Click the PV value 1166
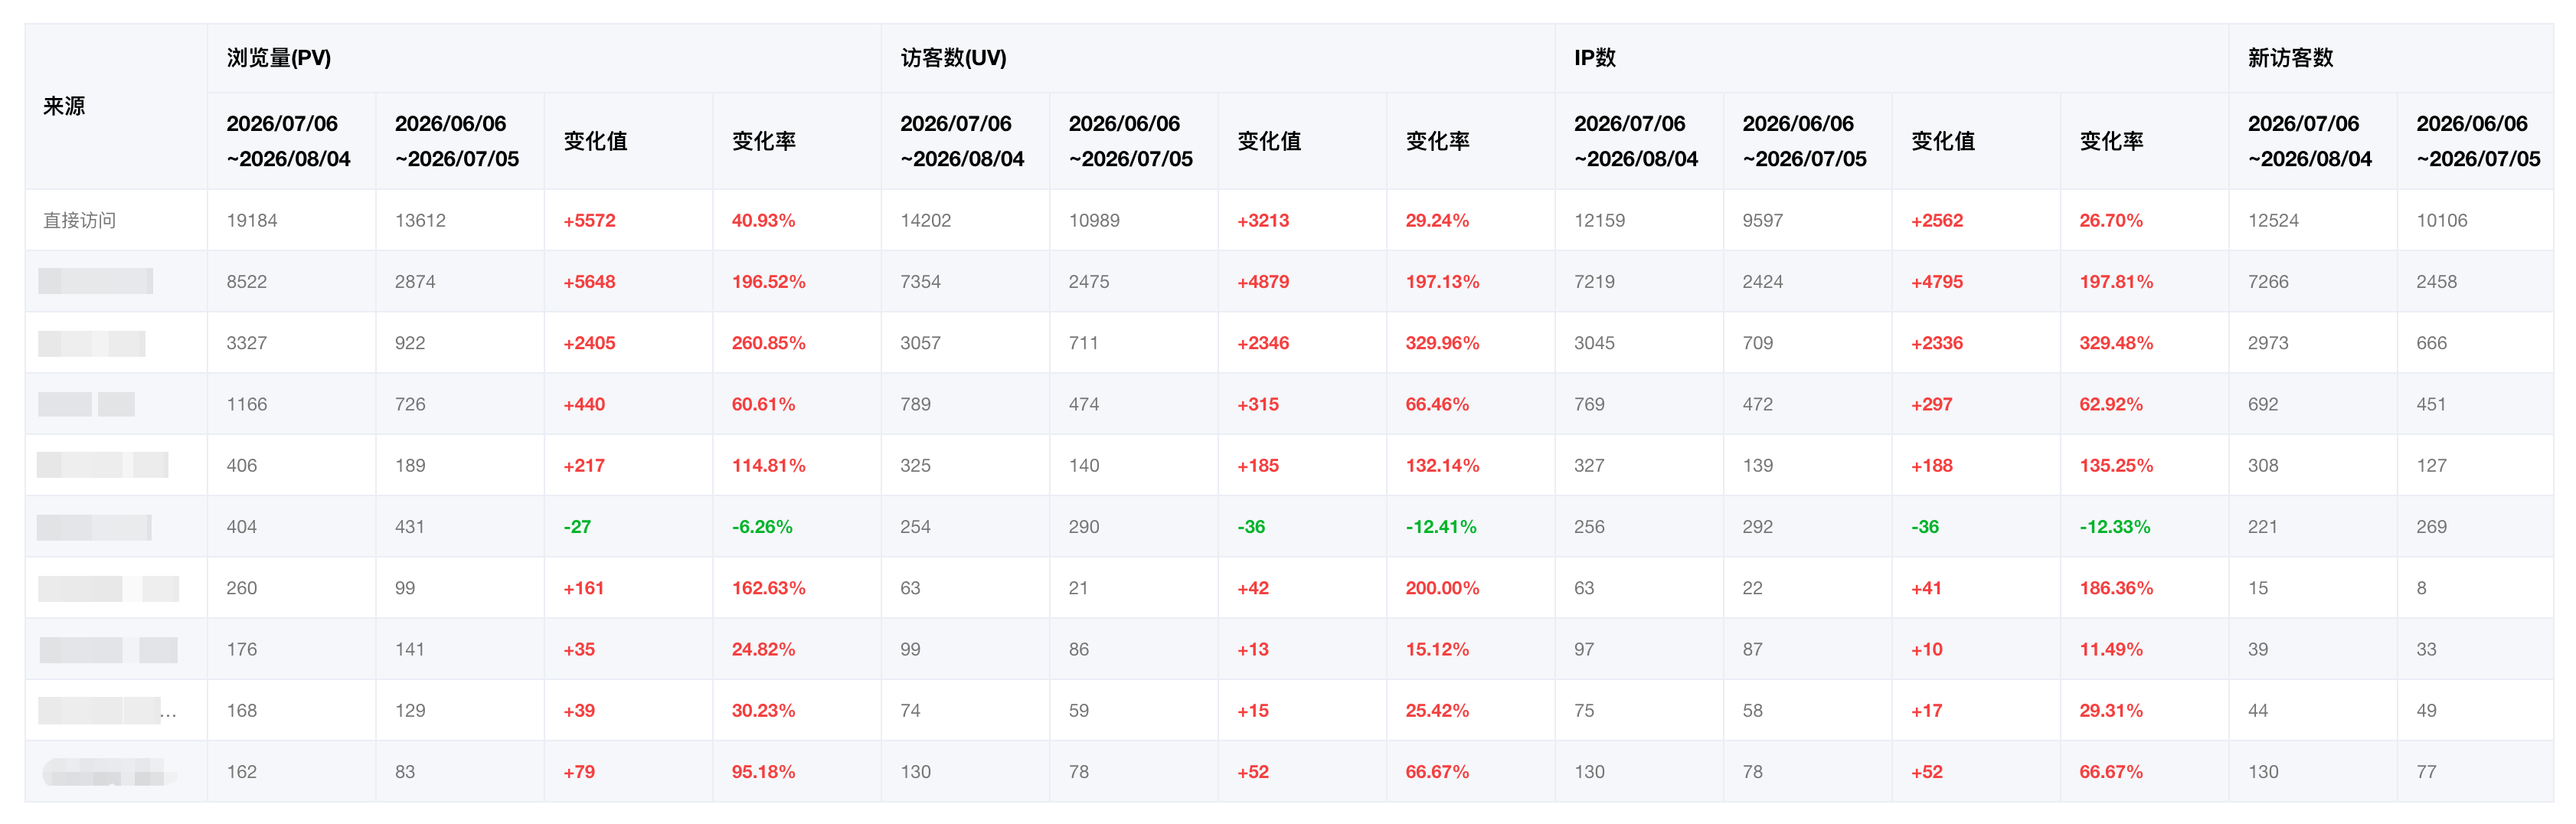The image size is (2576, 824). coord(247,404)
